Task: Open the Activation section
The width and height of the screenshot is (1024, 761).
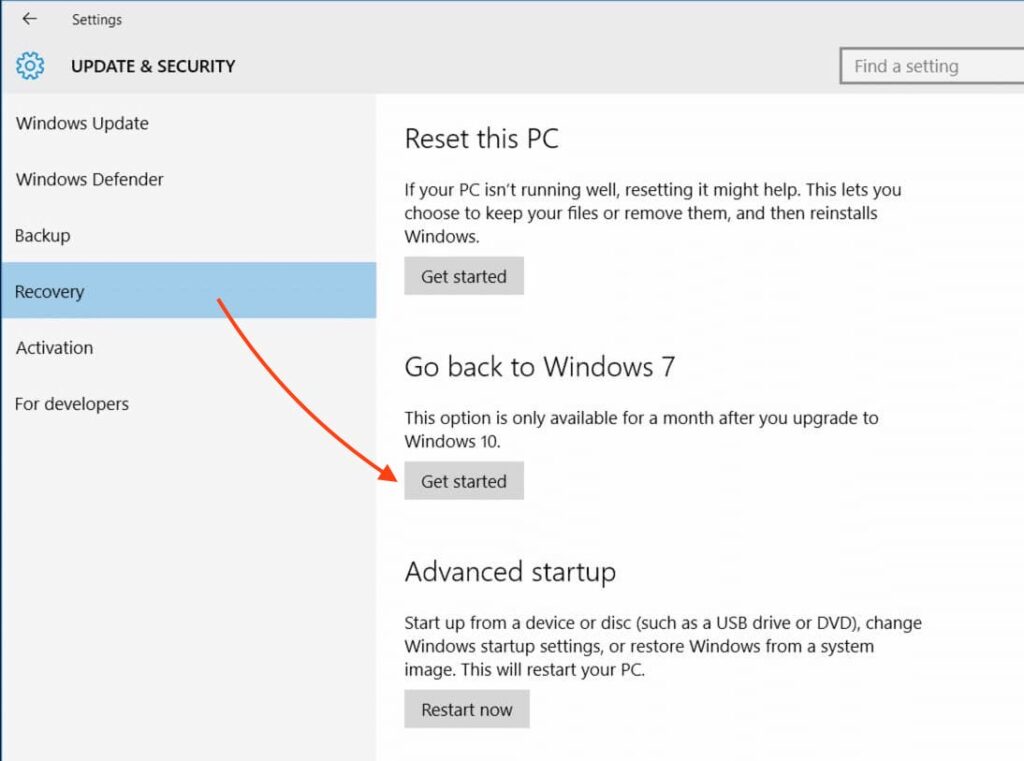Action: click(x=189, y=348)
